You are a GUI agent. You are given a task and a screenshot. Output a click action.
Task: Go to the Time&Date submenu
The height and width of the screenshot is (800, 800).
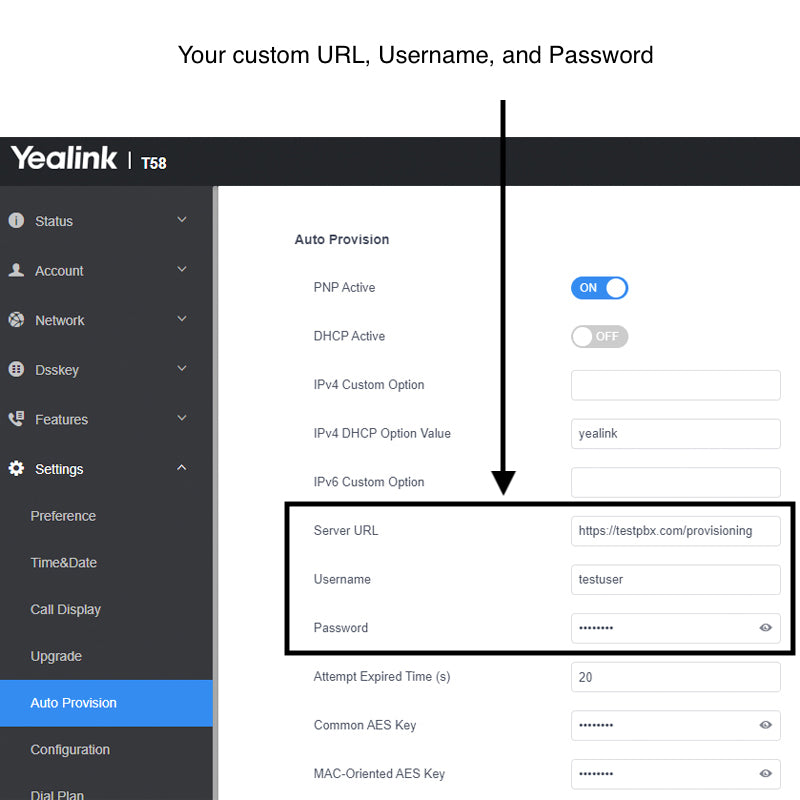click(x=64, y=563)
